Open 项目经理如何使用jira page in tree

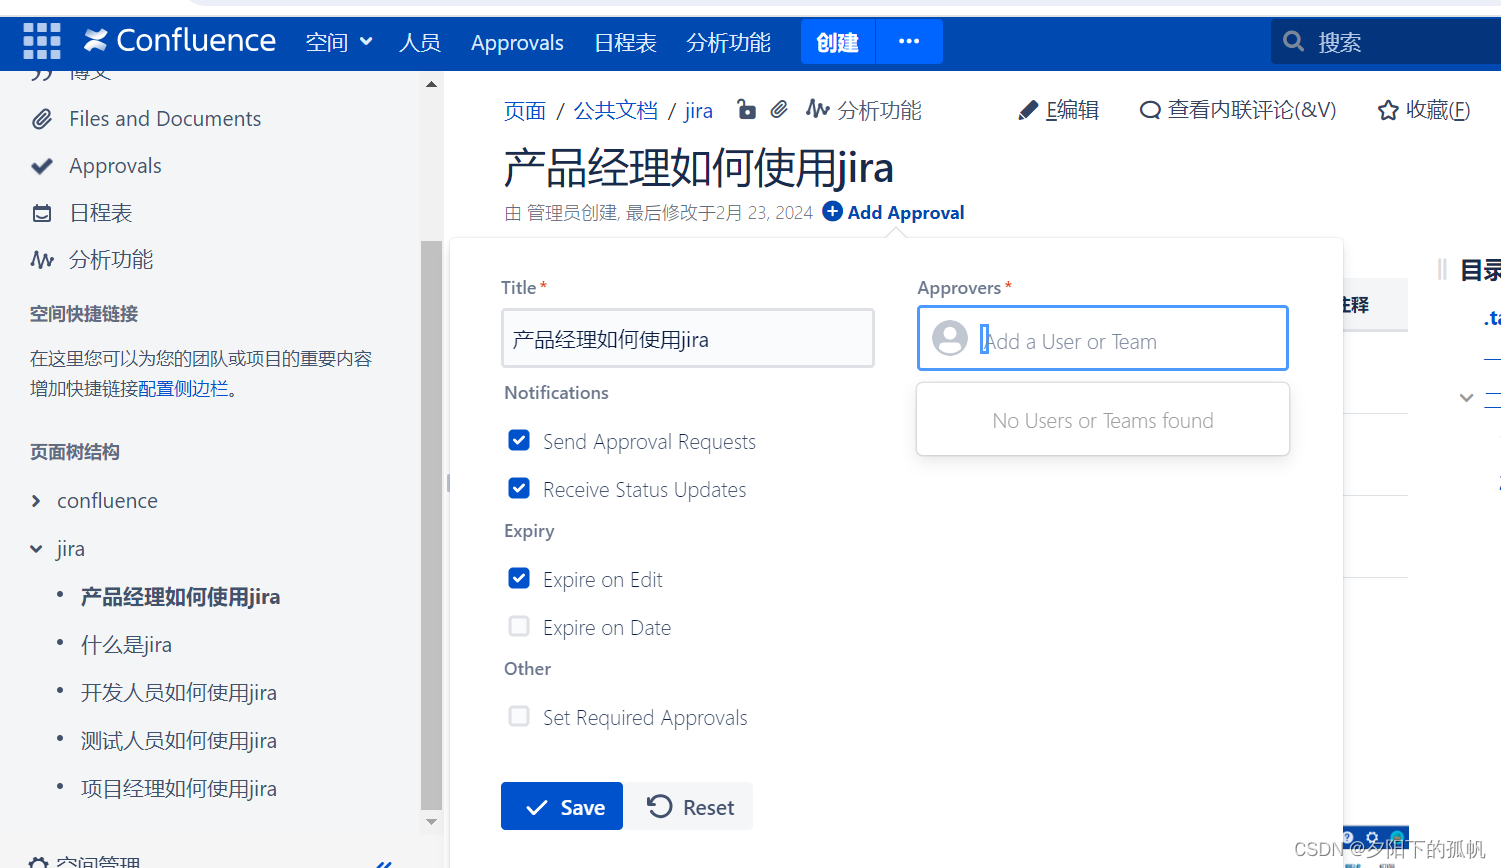point(179,789)
